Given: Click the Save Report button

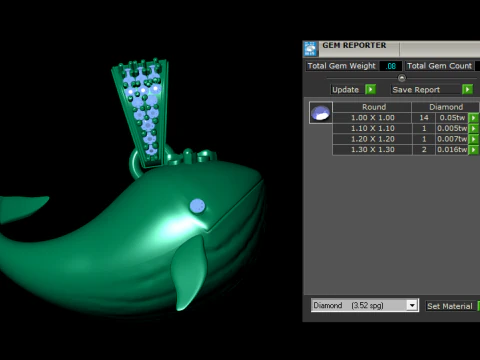Looking at the screenshot, I should [x=426, y=89].
